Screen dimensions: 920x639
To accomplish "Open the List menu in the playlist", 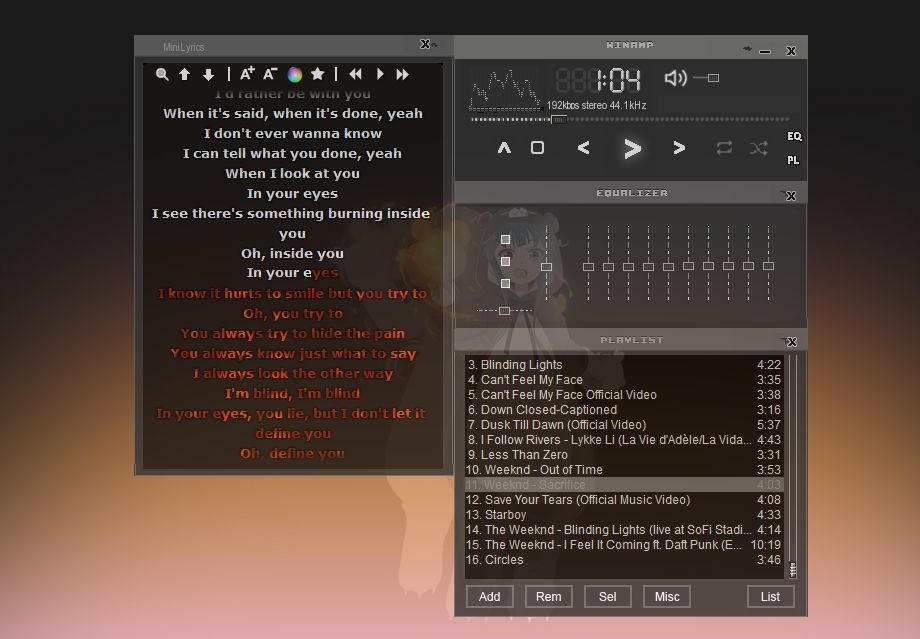I will pyautogui.click(x=770, y=597).
